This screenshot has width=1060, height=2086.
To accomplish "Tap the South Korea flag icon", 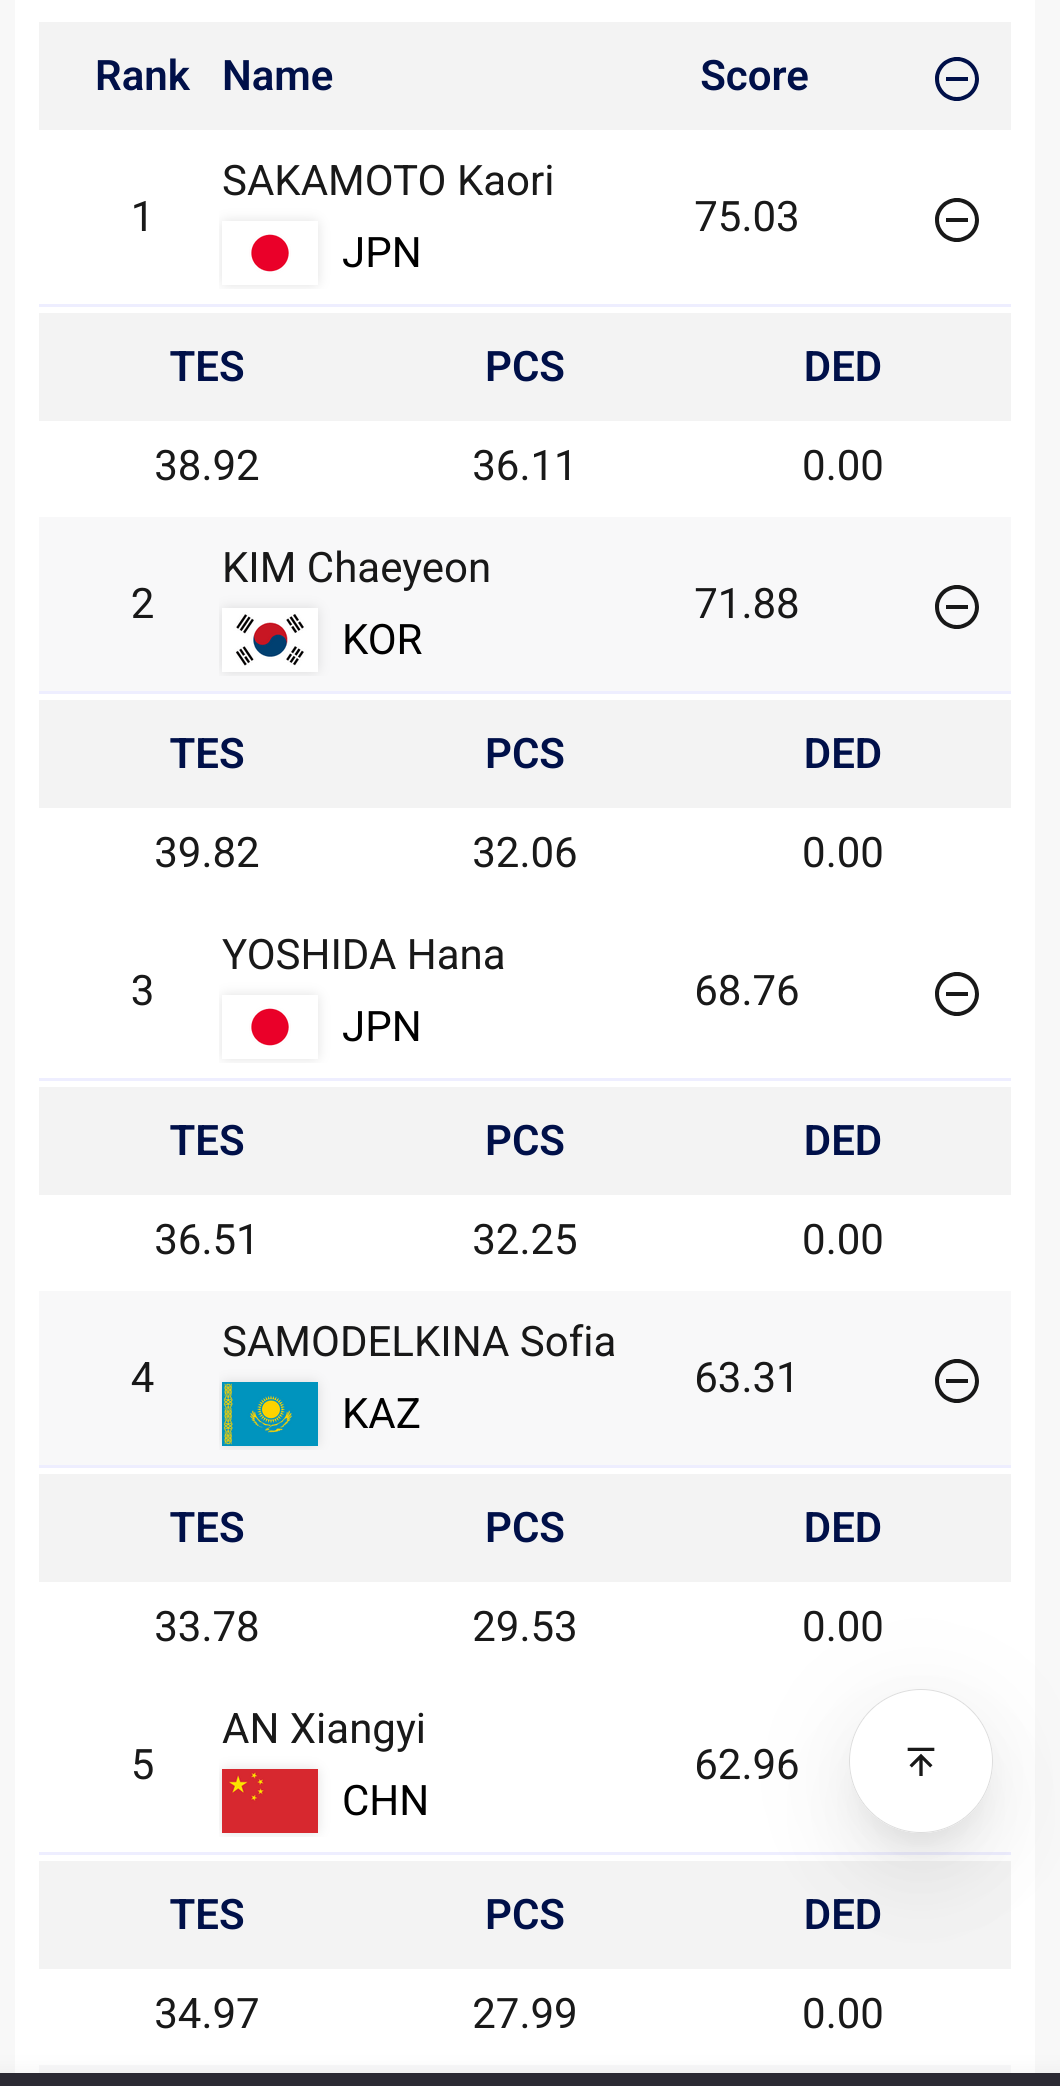I will tap(270, 640).
